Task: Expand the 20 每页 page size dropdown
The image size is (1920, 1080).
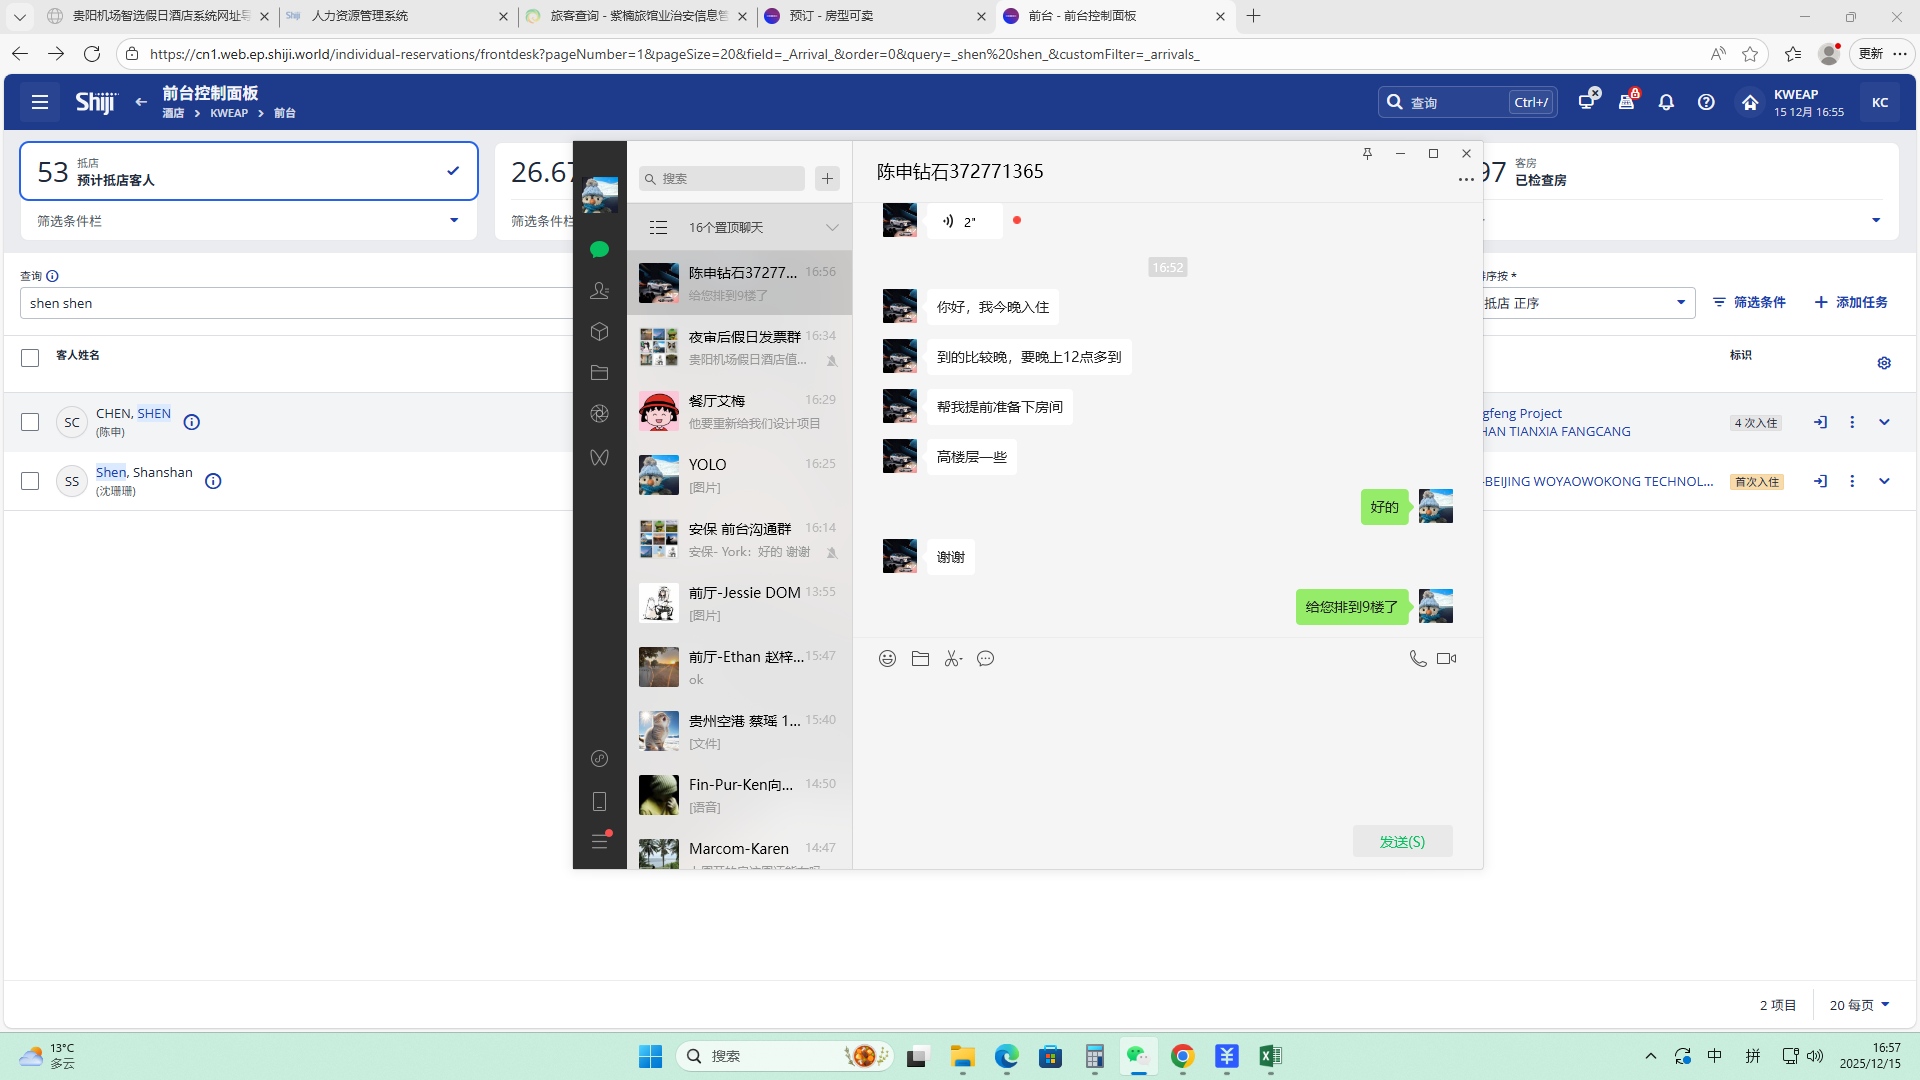Action: (1859, 1005)
